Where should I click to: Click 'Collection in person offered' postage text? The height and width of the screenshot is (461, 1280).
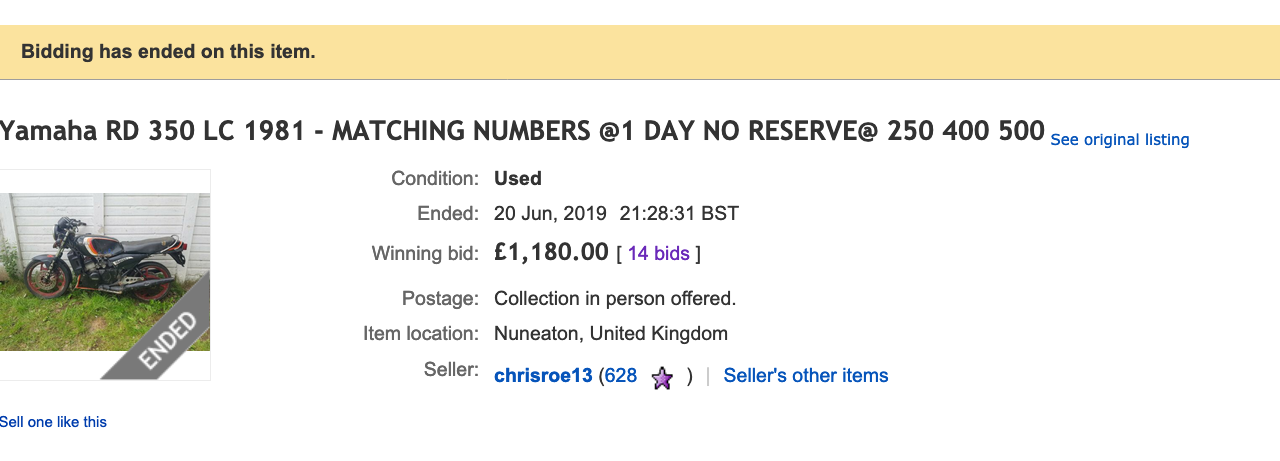pos(615,299)
